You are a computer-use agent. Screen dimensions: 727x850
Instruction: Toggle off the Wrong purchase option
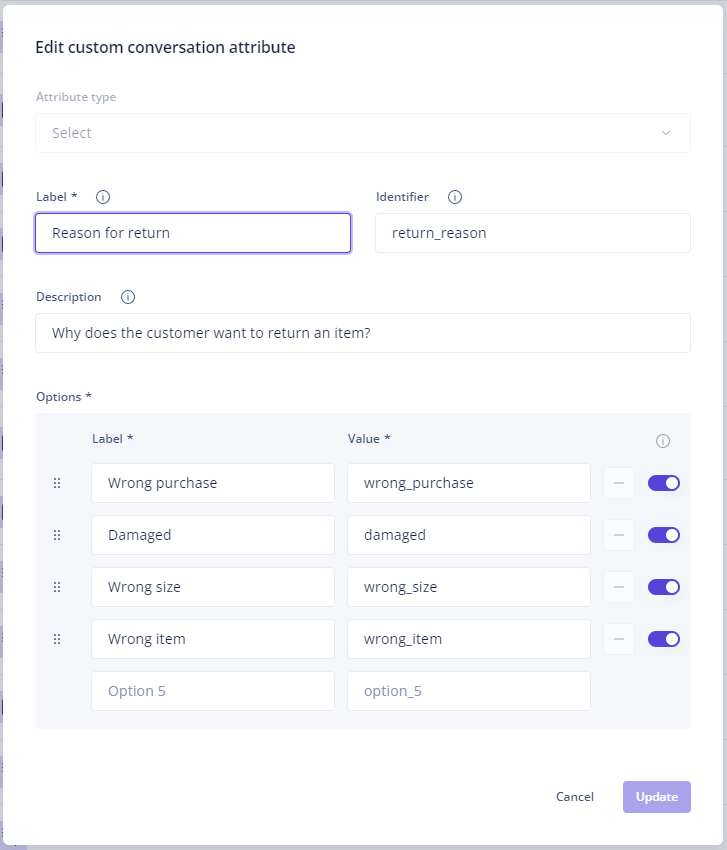click(664, 483)
